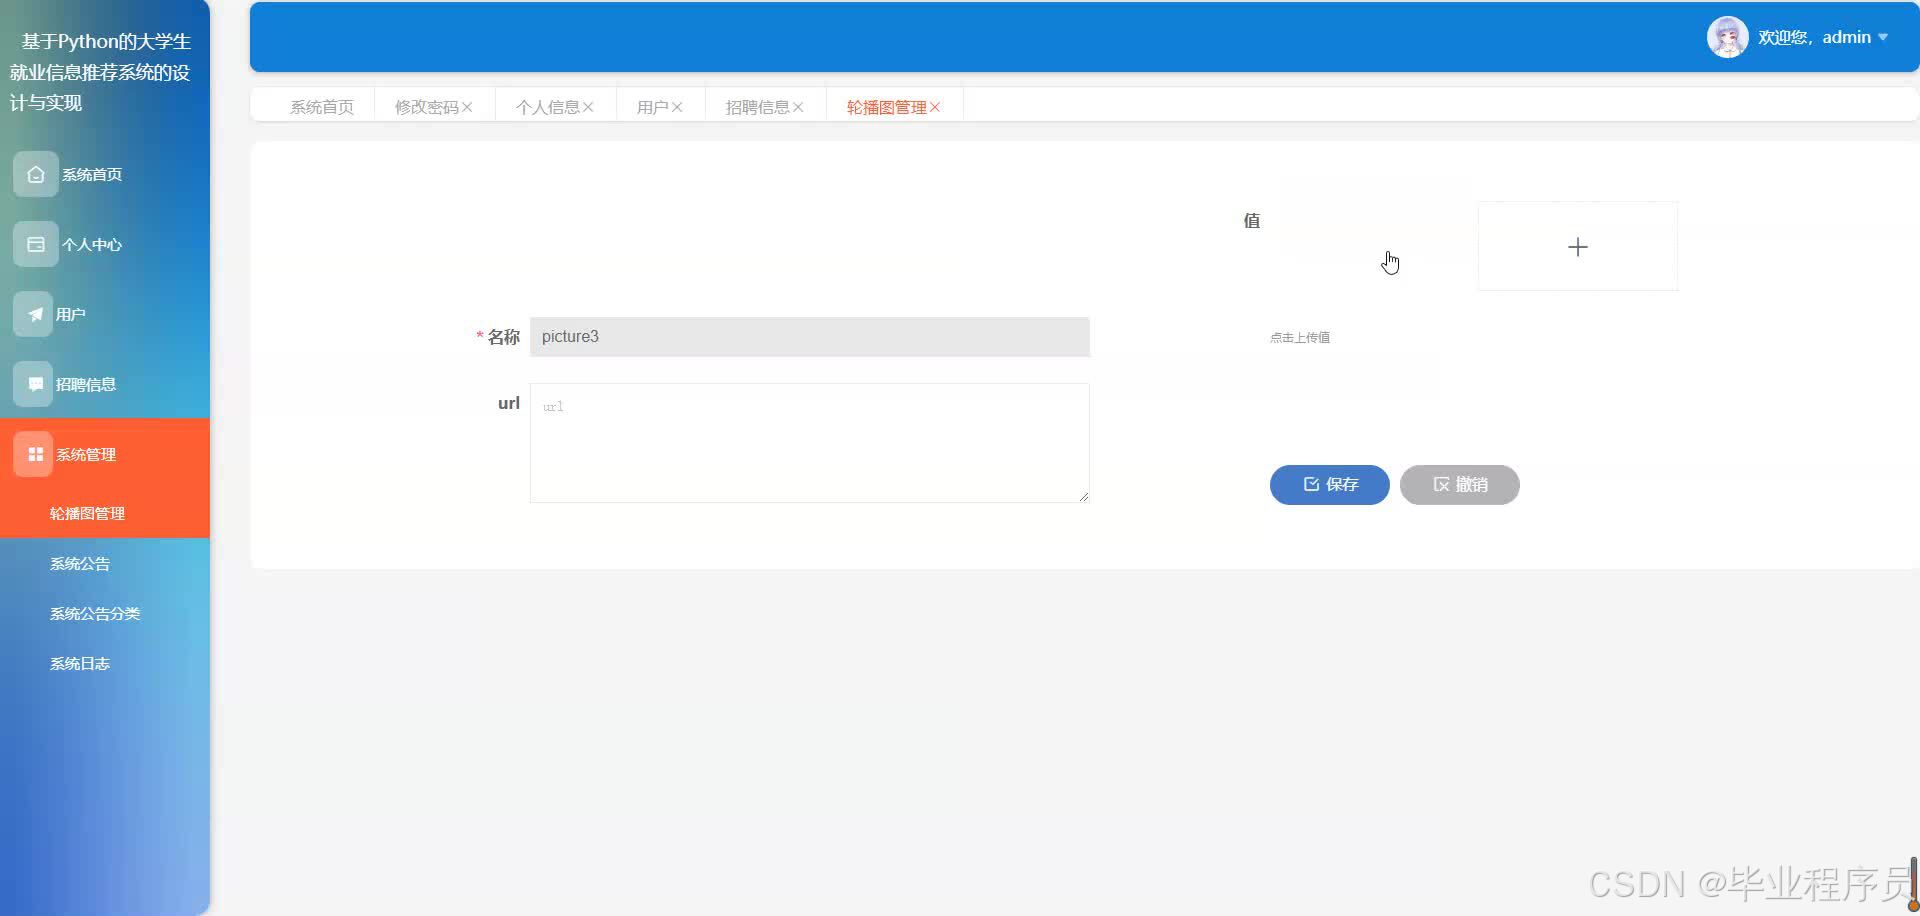Select 系统公告分类 submenu item
This screenshot has height=916, width=1920.
click(105, 613)
